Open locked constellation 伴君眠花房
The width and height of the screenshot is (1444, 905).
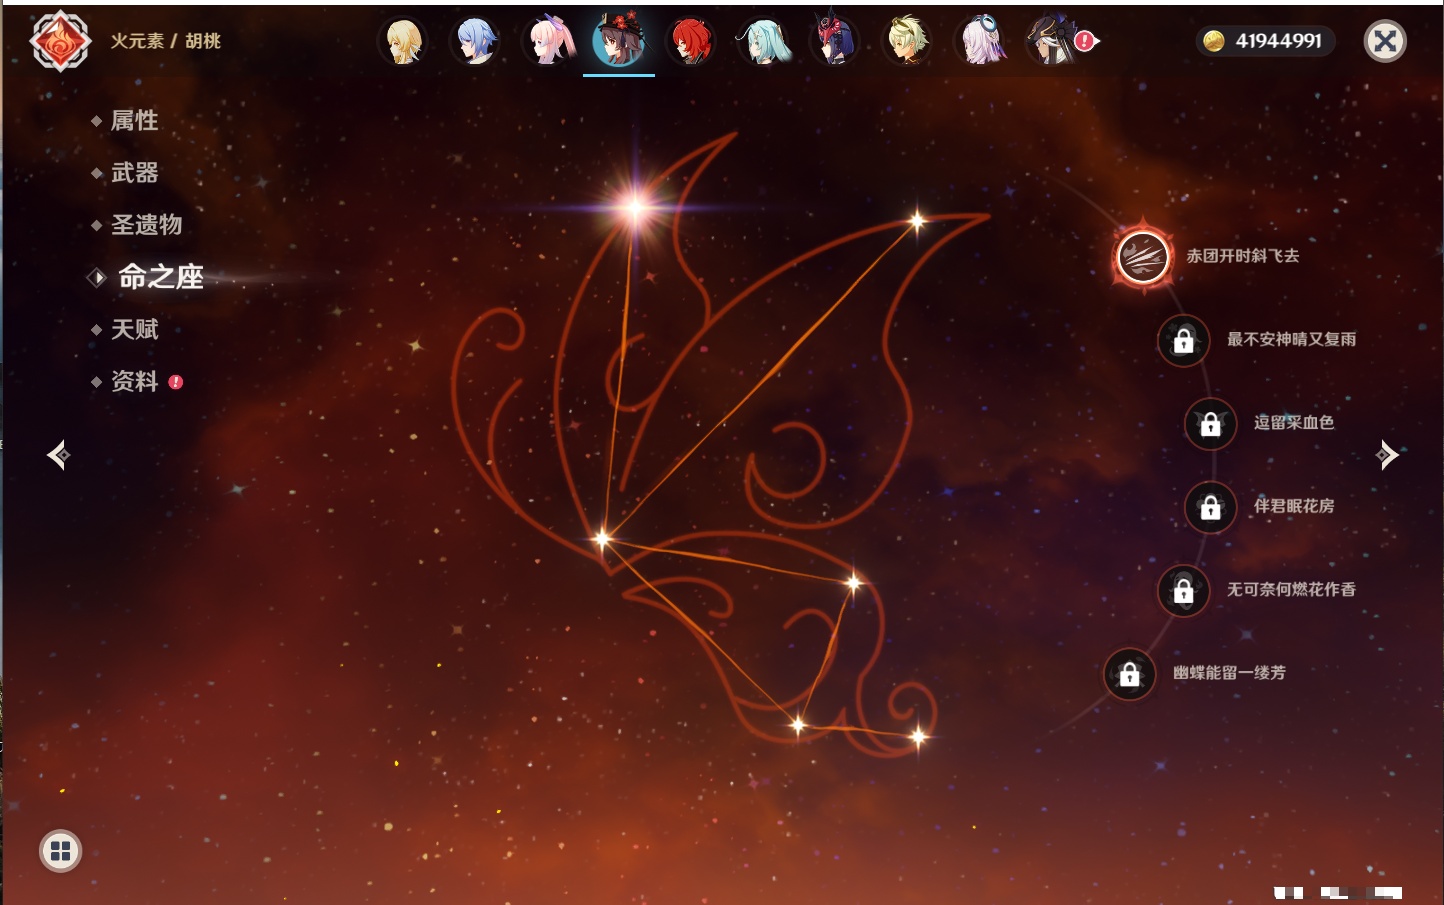1210,507
